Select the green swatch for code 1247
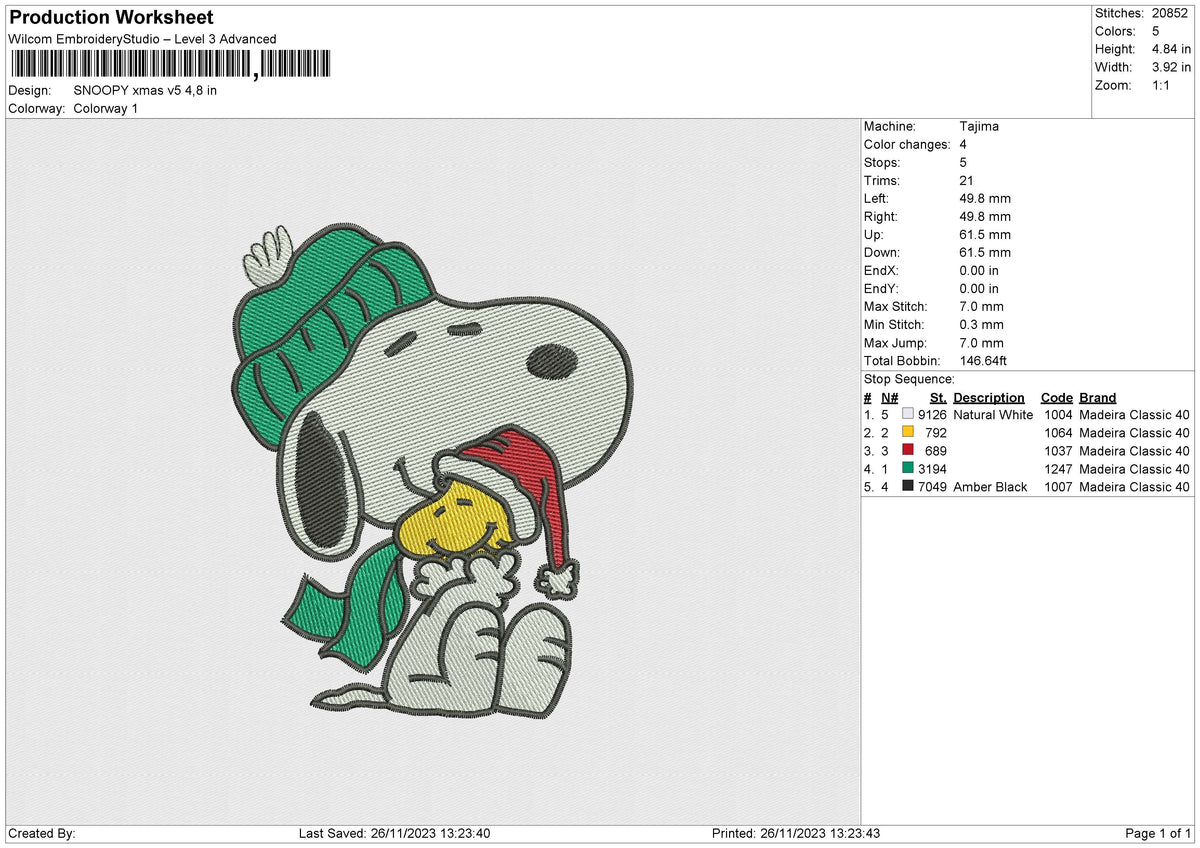Screen dimensions: 1200x848 pos(908,469)
